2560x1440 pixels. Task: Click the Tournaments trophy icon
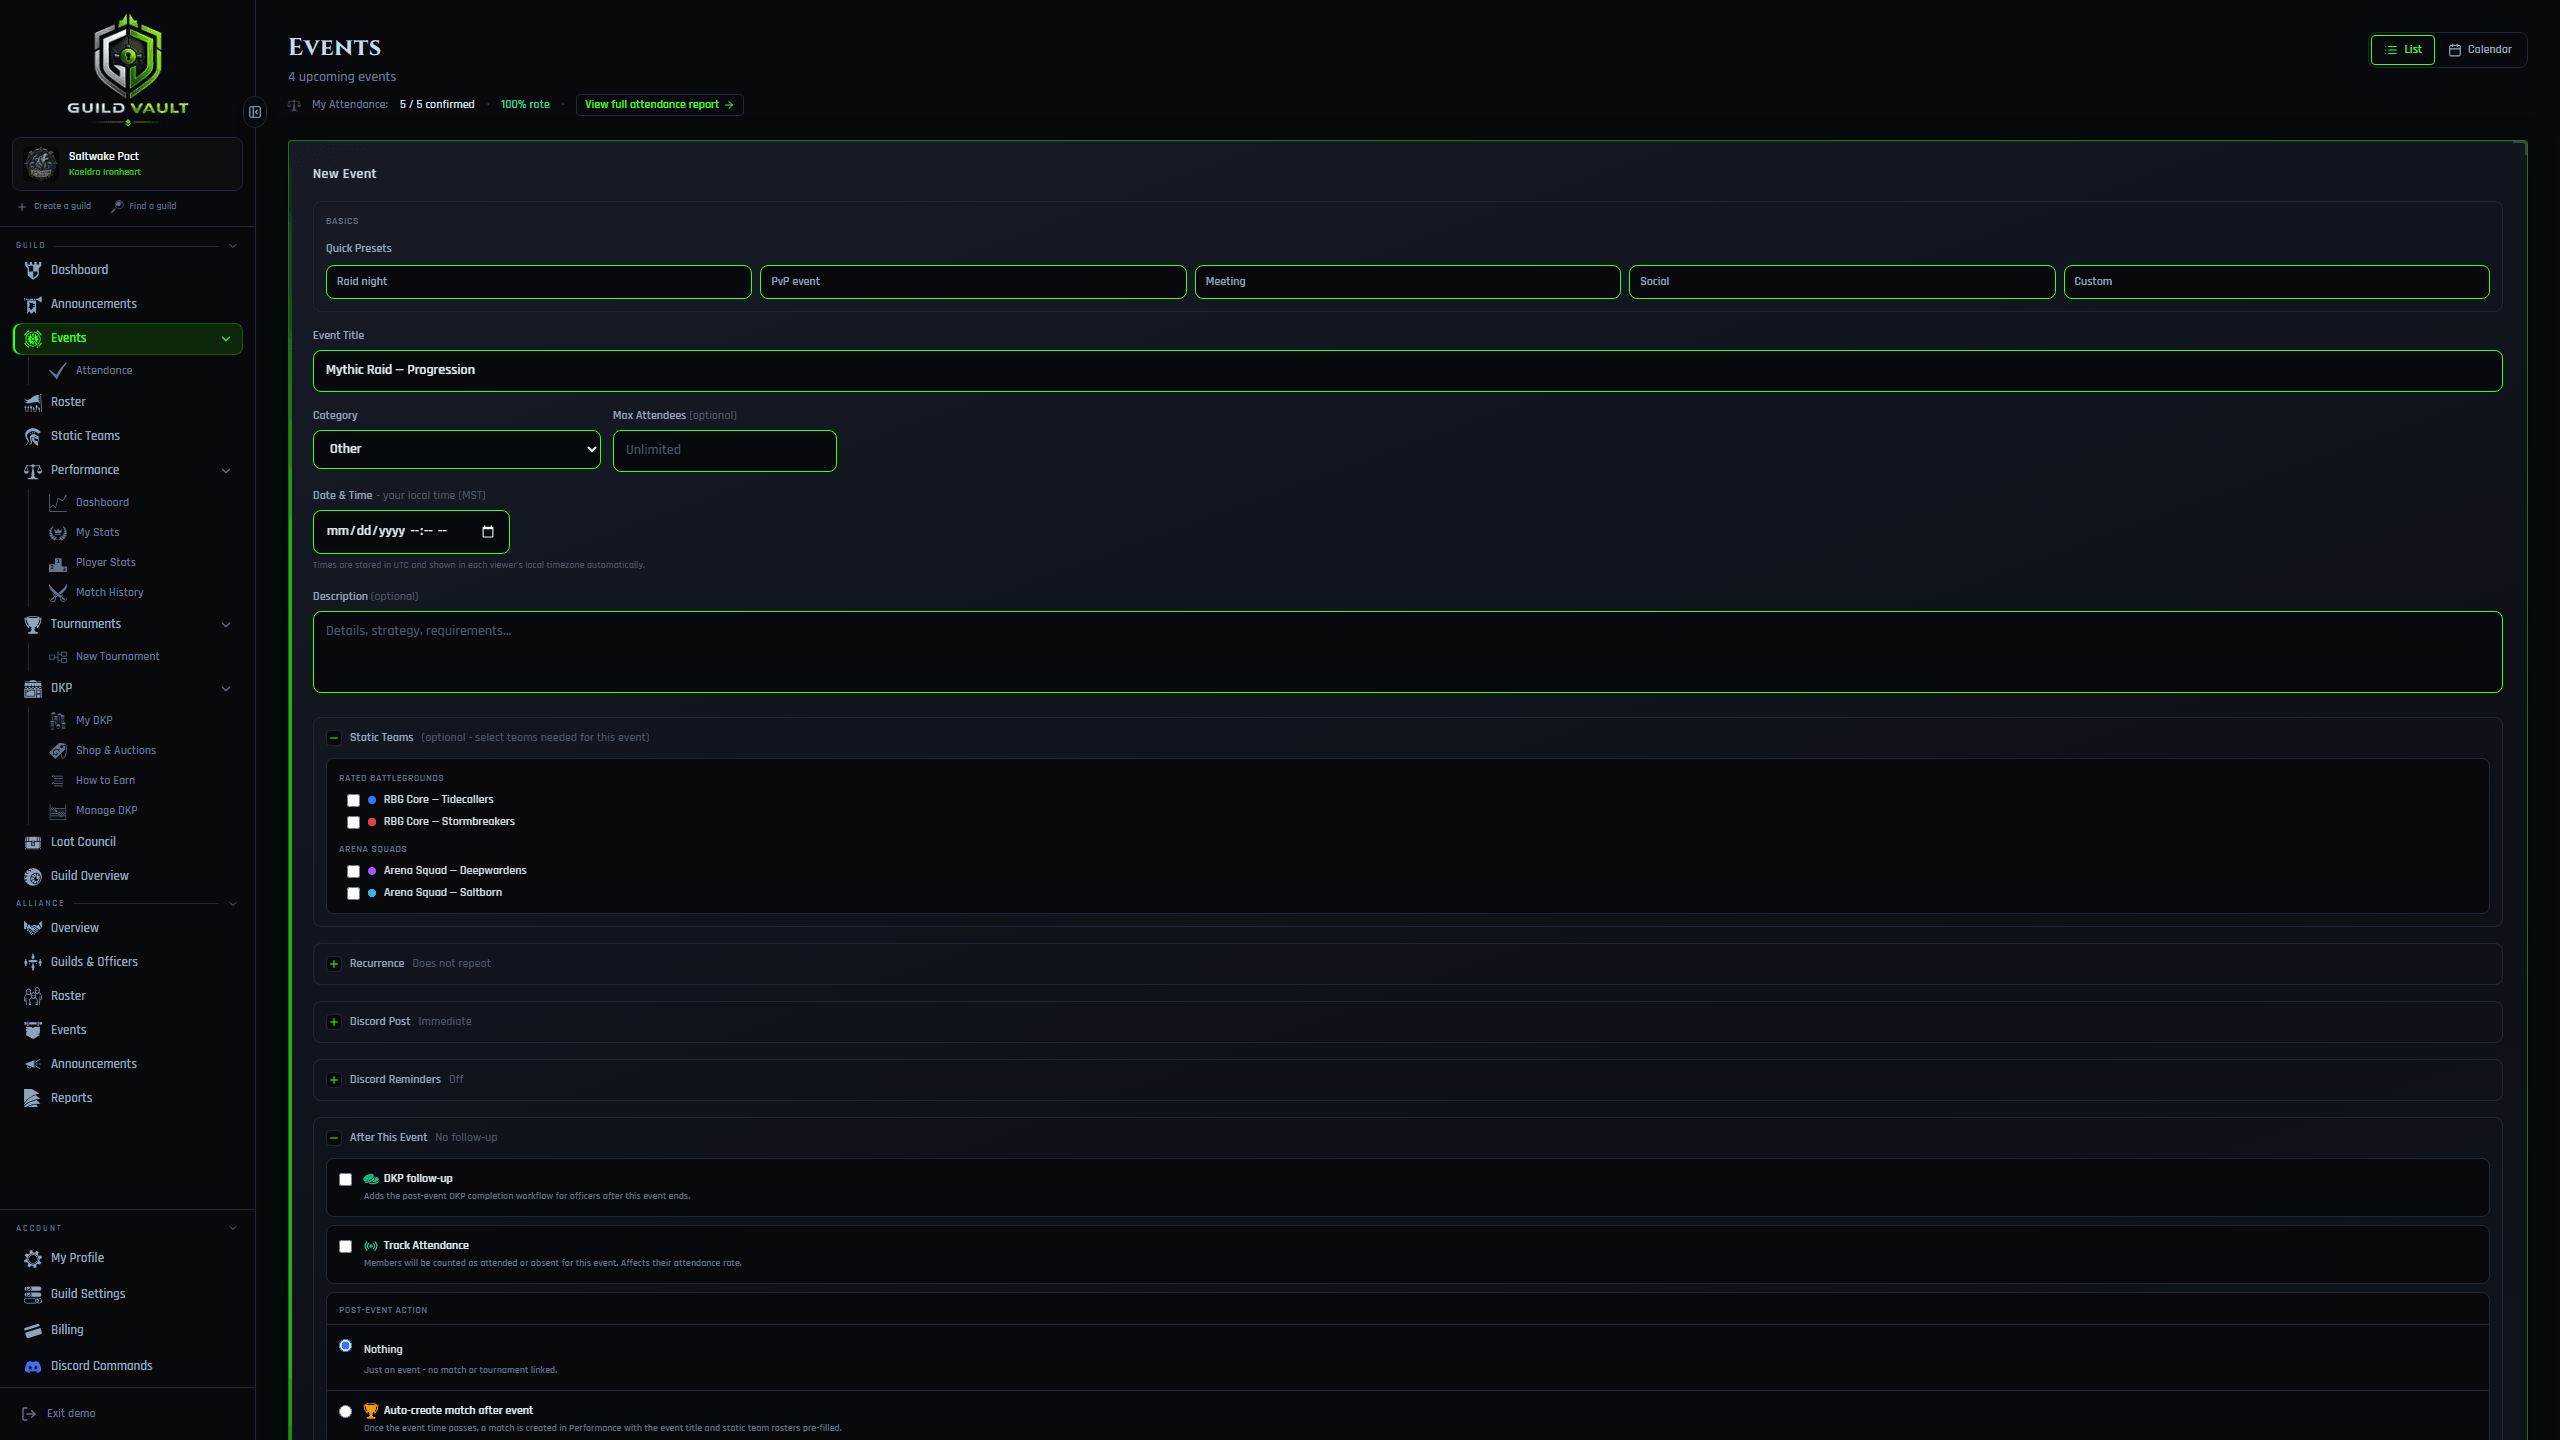[33, 624]
